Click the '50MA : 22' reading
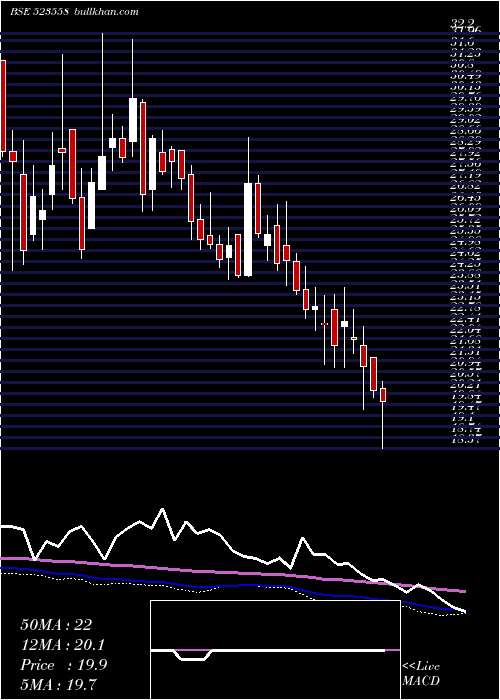This screenshot has width=500, height=700. point(56,625)
